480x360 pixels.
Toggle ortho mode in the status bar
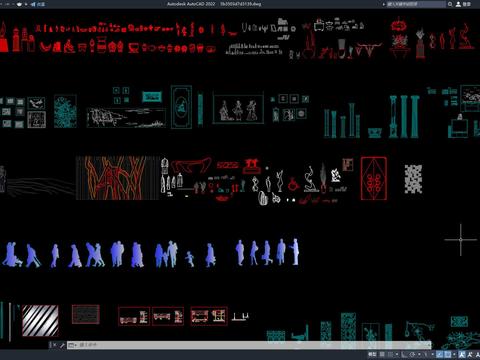tap(404, 354)
